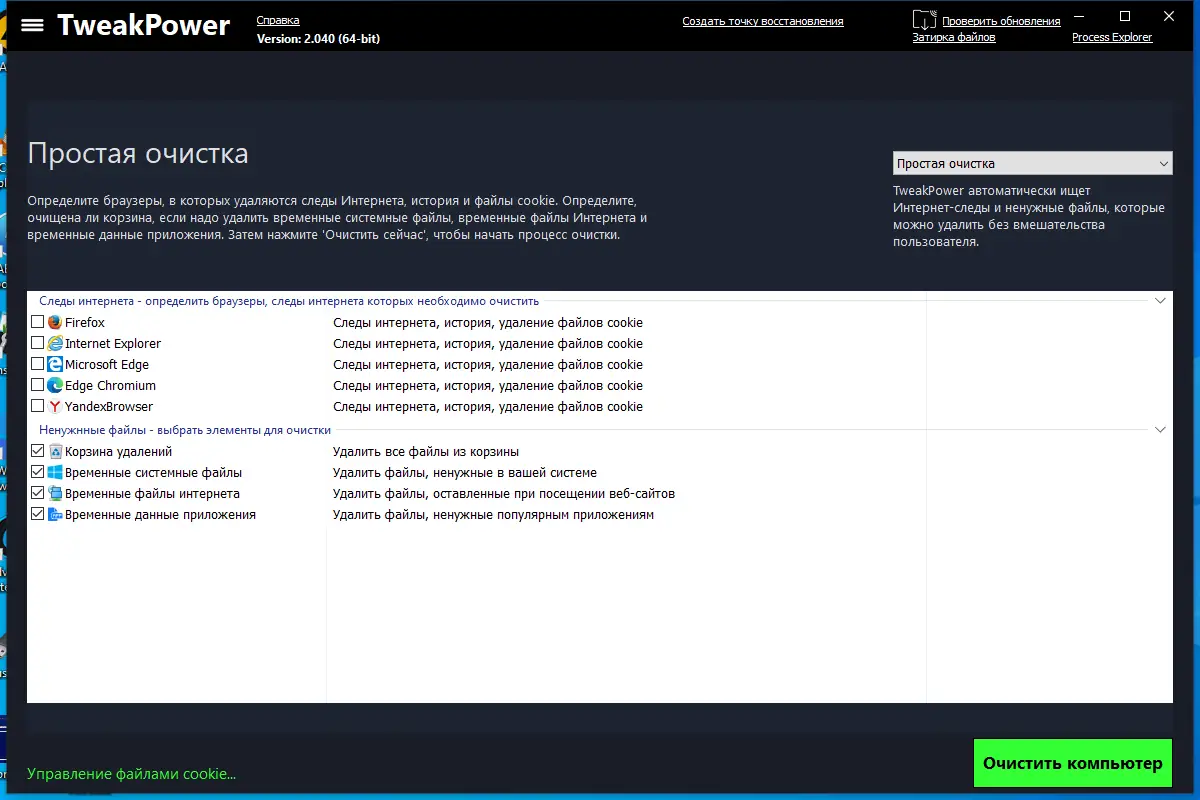Image resolution: width=1200 pixels, height=800 pixels.
Task: Select the Корзина удалений row label
Action: [119, 452]
